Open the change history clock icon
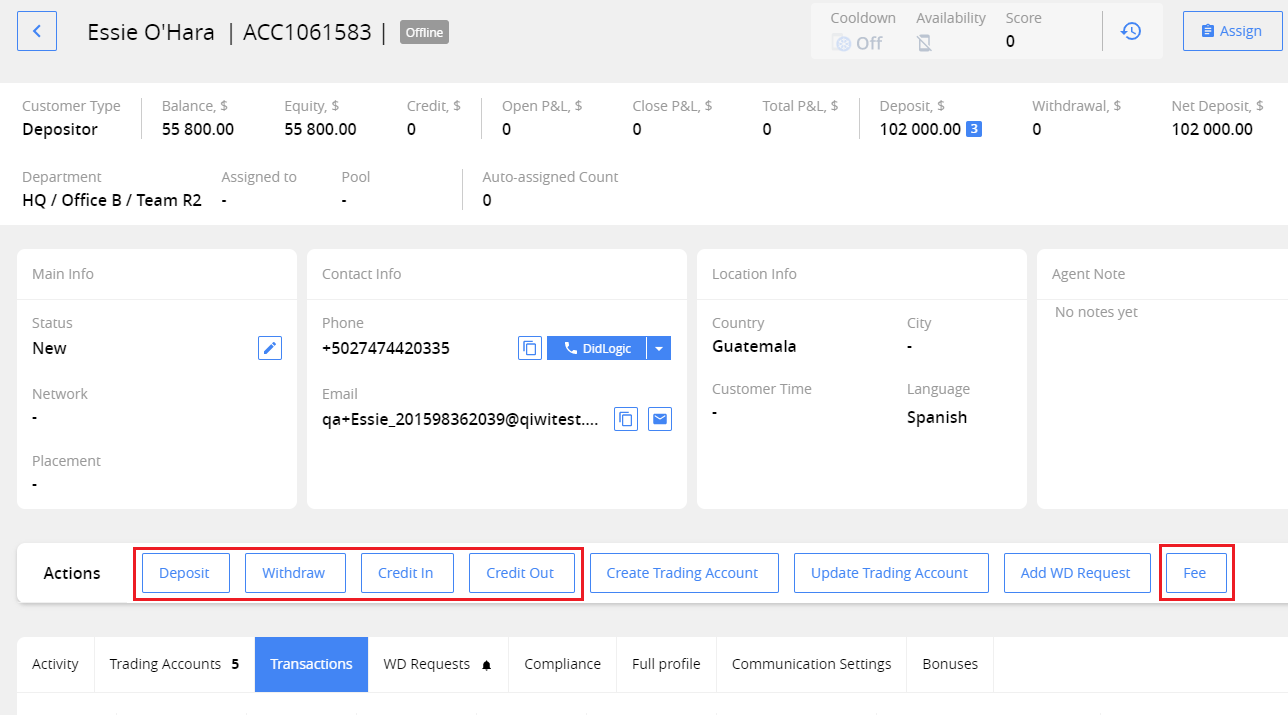1288x715 pixels. [1131, 31]
